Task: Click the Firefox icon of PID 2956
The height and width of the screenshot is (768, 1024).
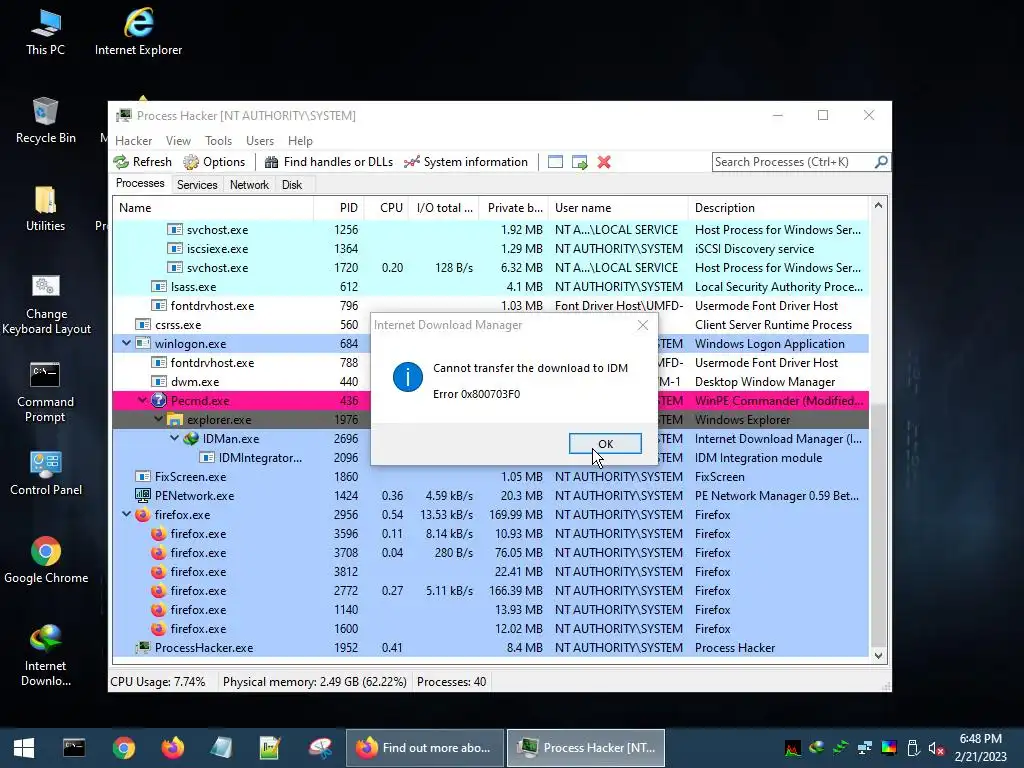Action: point(142,515)
